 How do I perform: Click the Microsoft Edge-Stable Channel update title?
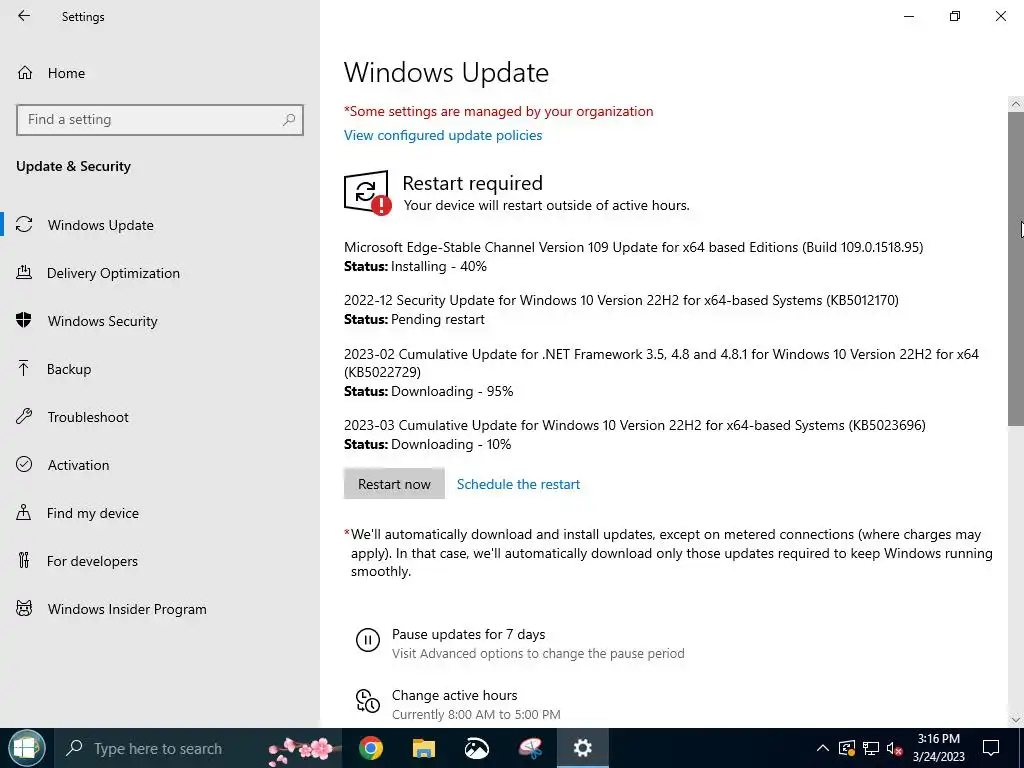633,248
